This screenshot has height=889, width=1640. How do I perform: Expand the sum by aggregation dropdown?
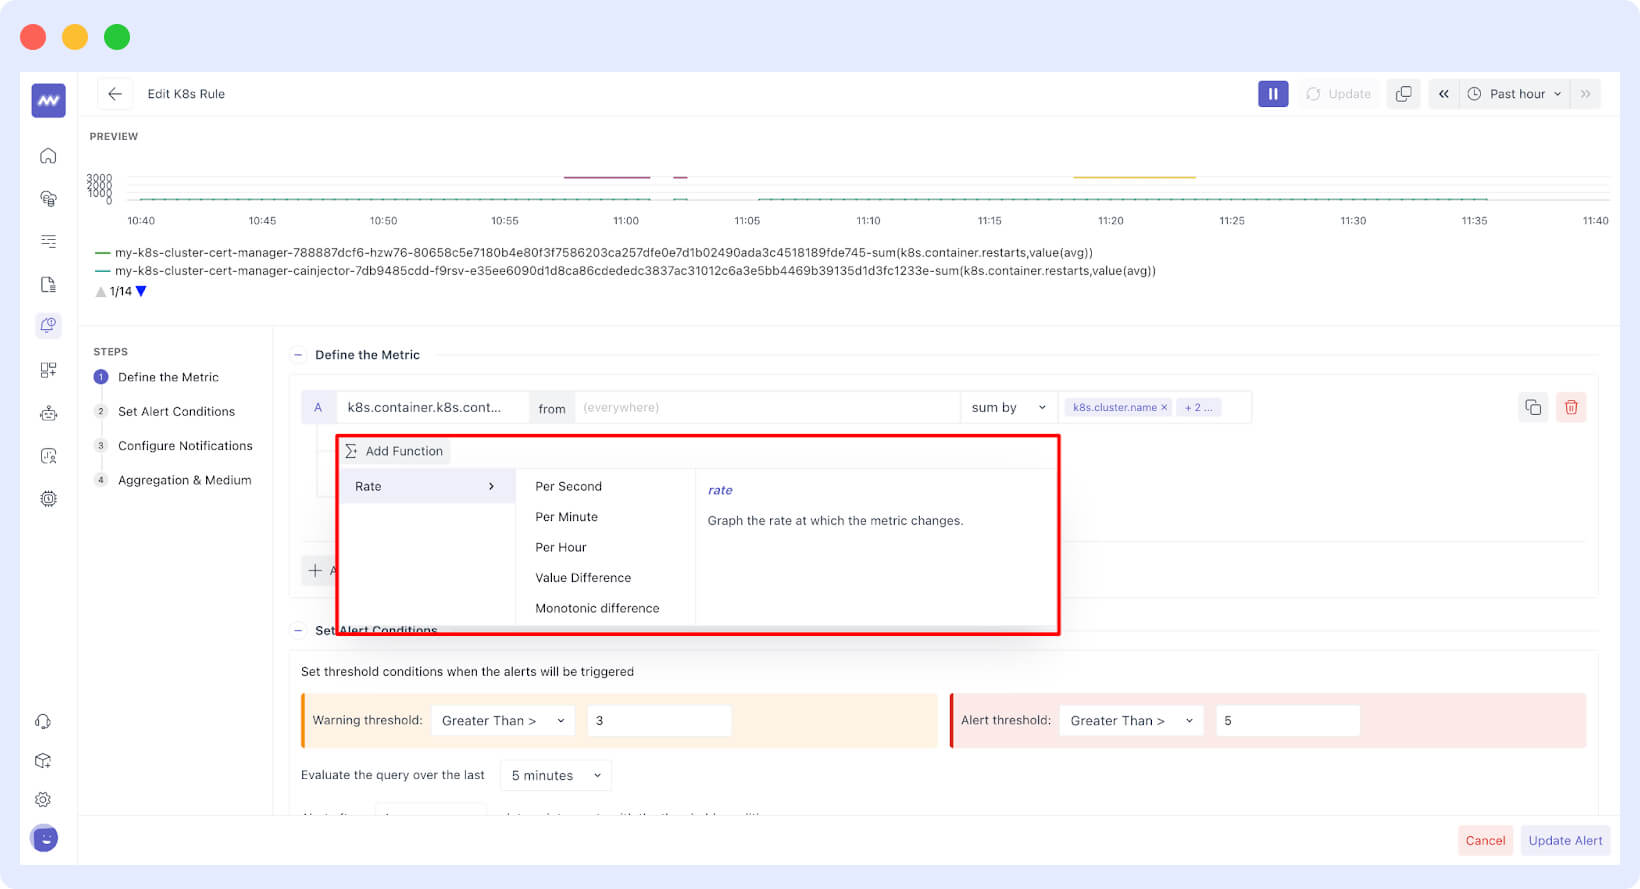pos(1007,408)
